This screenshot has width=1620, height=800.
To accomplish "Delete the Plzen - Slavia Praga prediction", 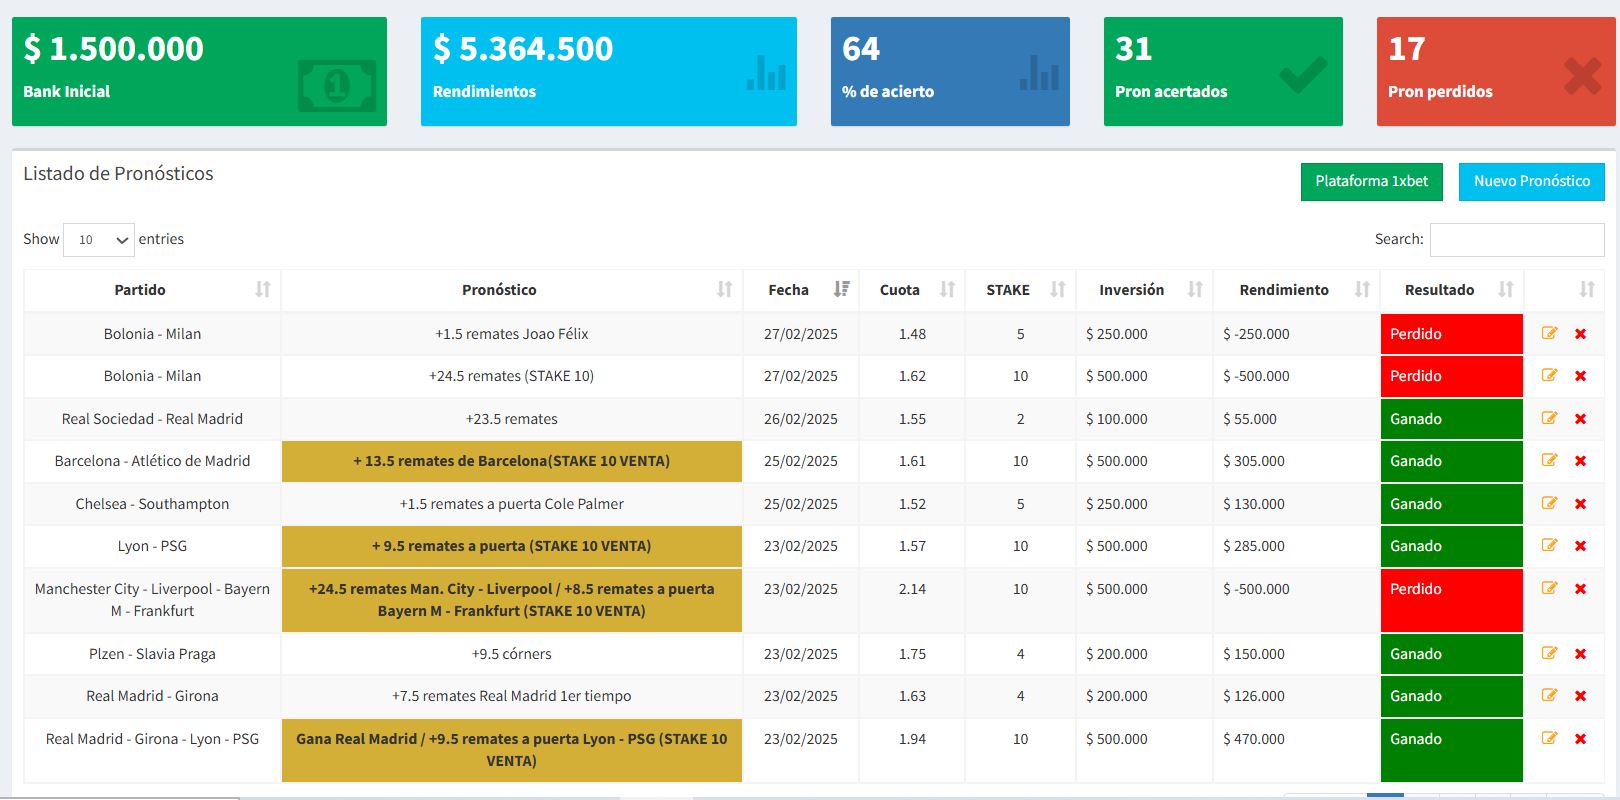I will (1581, 654).
